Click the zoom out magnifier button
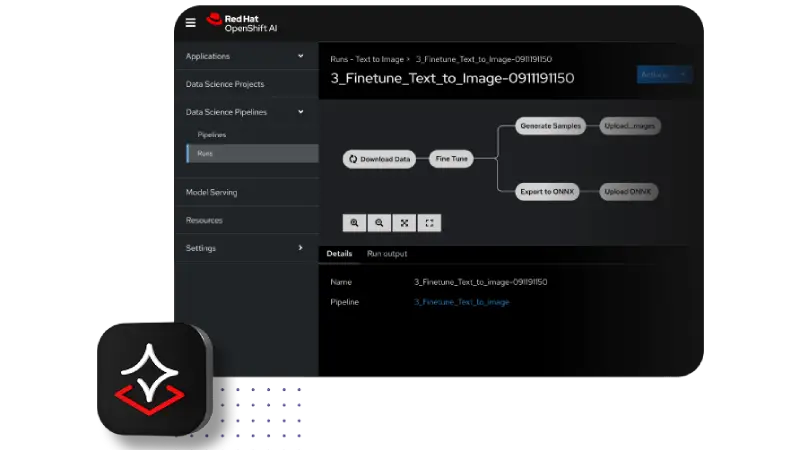 click(x=379, y=223)
